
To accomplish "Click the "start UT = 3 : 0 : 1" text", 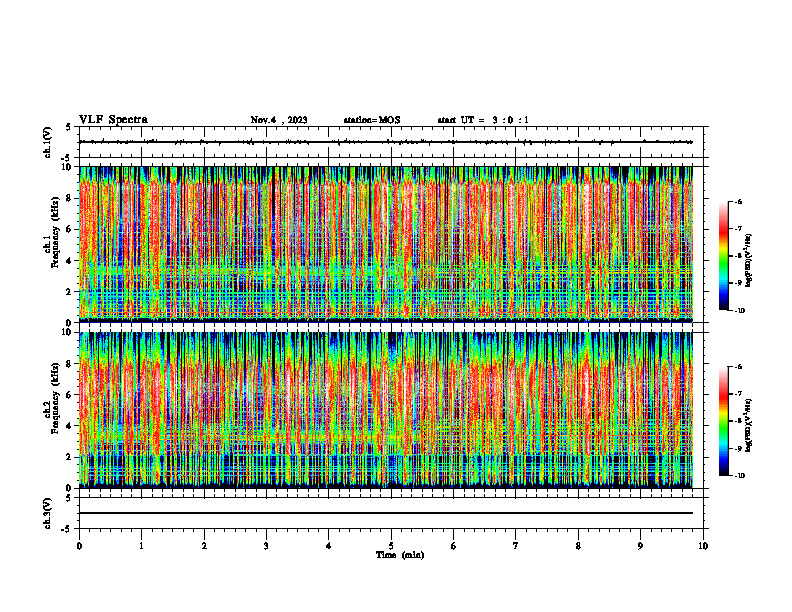I will click(x=483, y=120).
